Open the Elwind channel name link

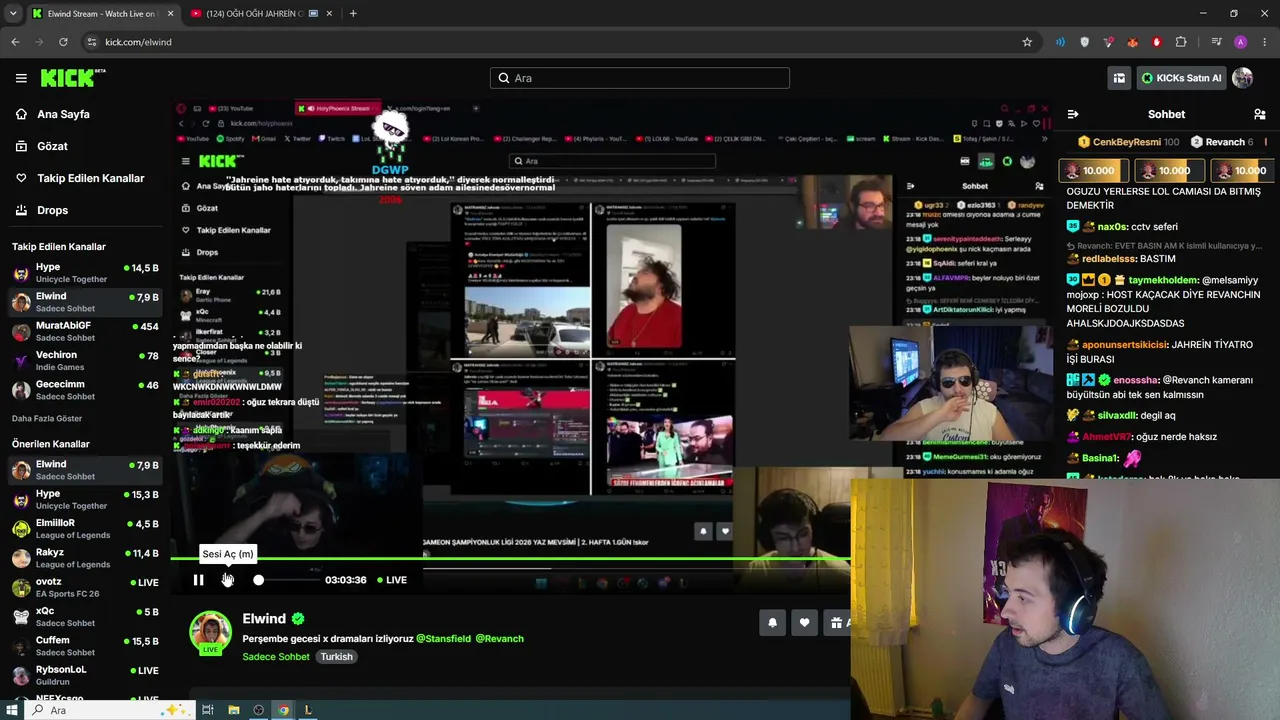264,619
